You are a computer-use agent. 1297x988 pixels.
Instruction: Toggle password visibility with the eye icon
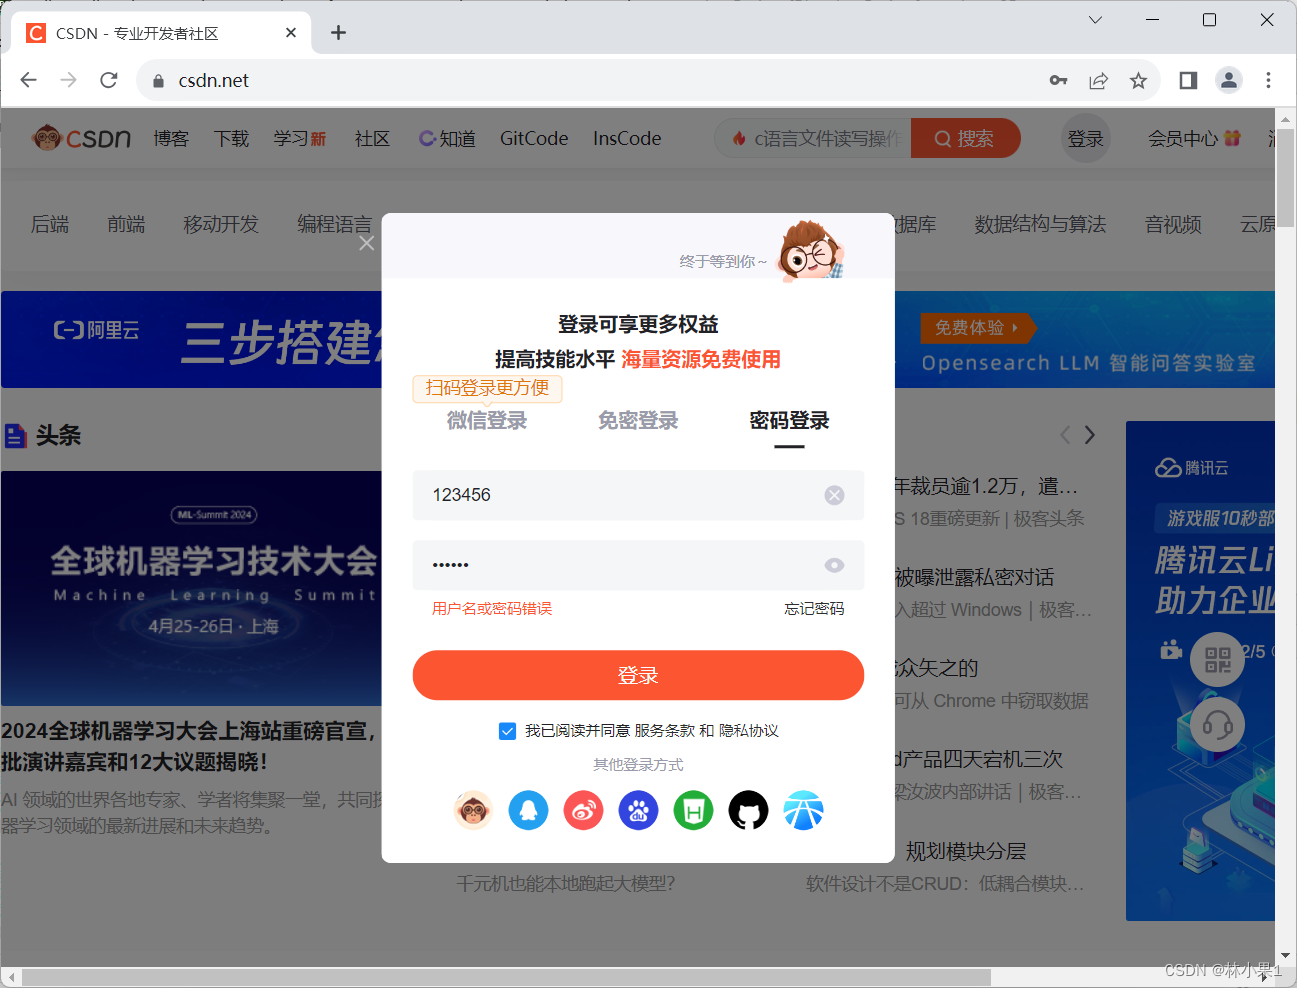834,565
